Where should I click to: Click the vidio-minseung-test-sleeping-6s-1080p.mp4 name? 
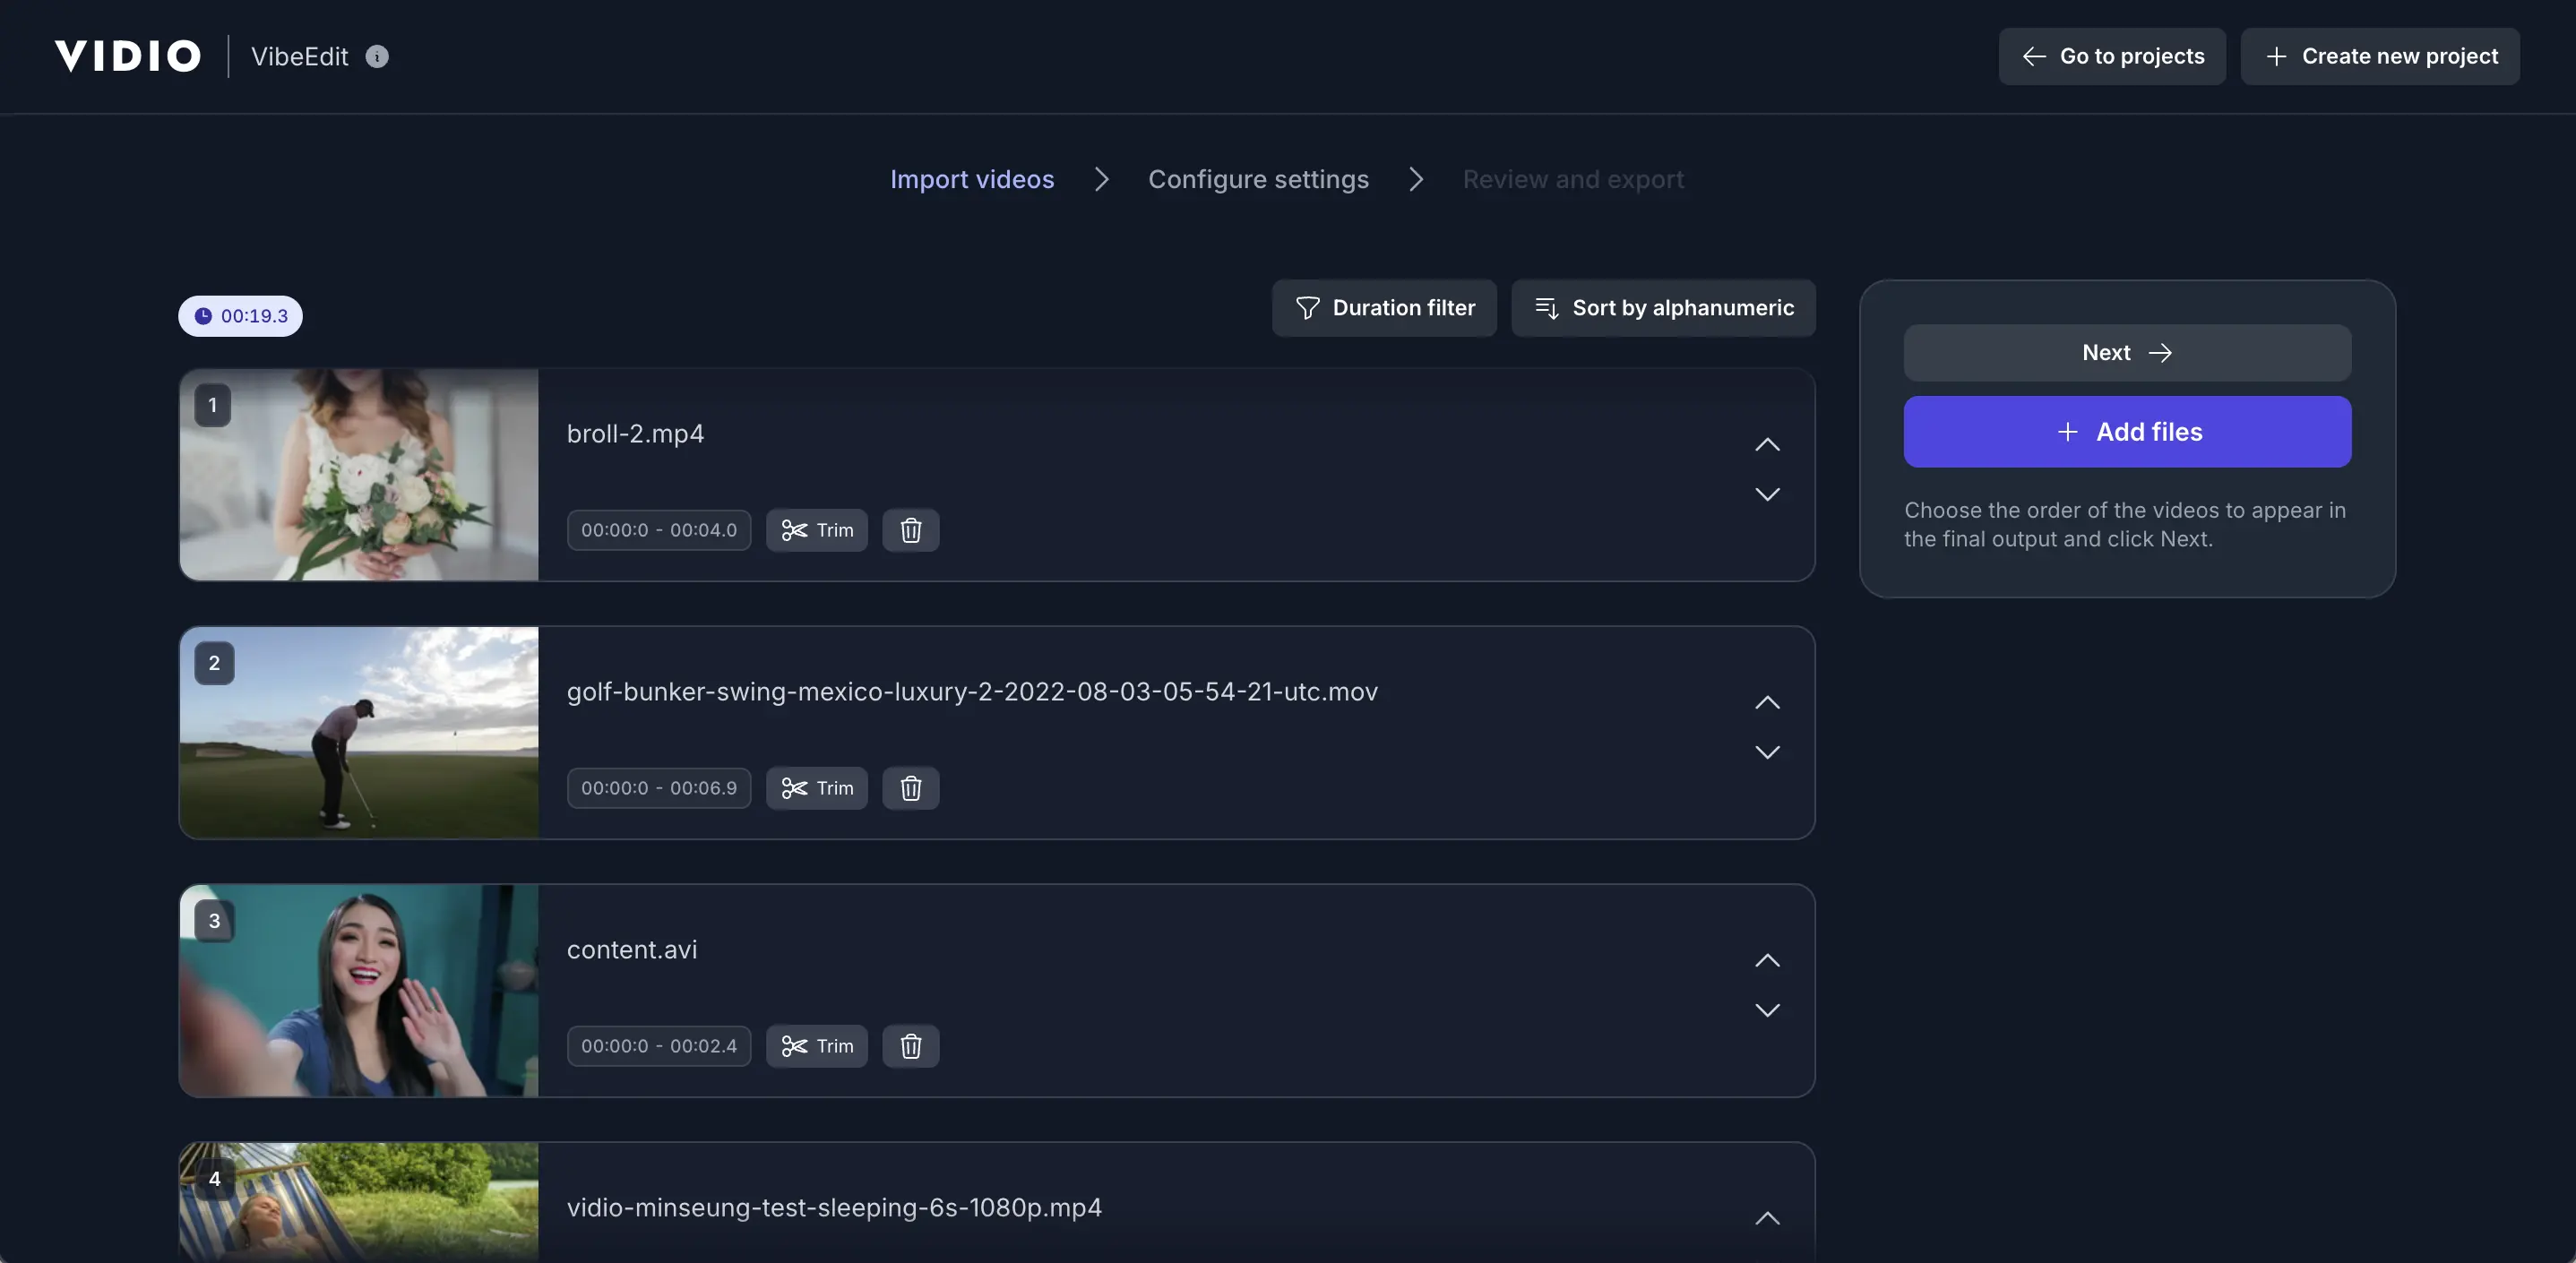click(834, 1208)
